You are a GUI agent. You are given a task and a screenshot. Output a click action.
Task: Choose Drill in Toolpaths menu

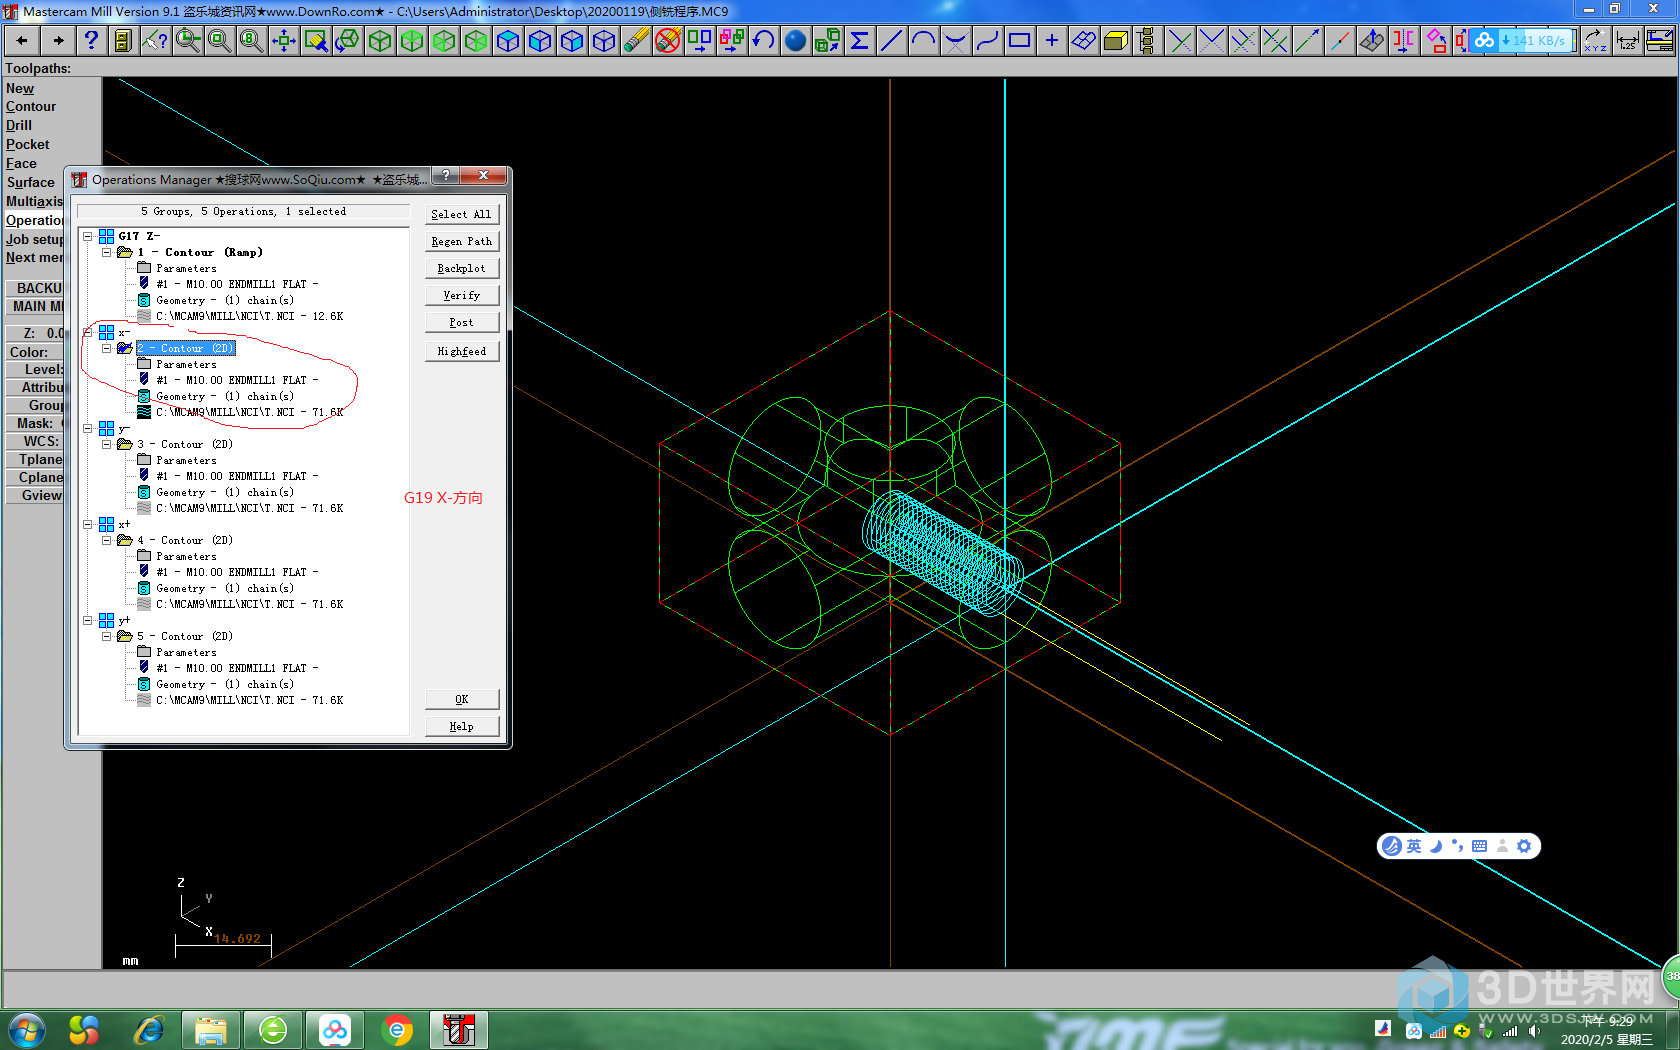pyautogui.click(x=19, y=126)
